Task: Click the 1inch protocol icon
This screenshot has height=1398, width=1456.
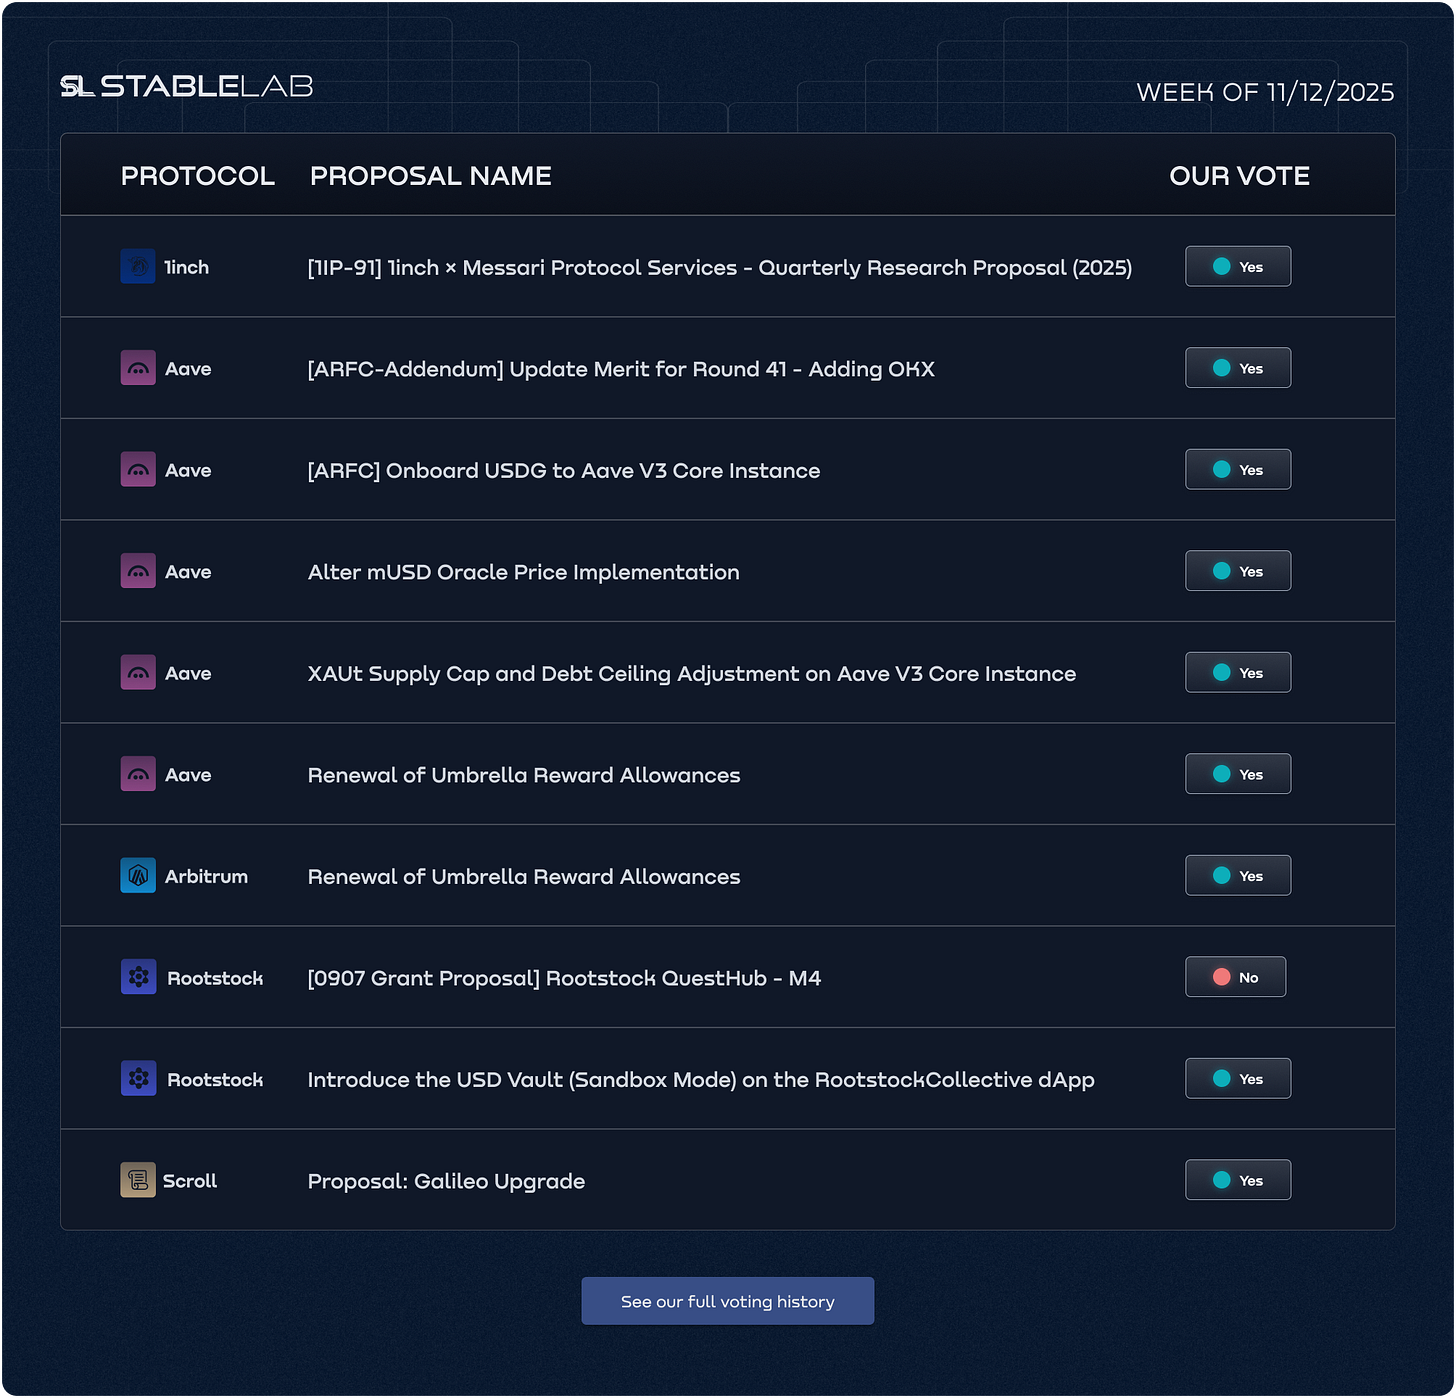Action: pyautogui.click(x=138, y=266)
